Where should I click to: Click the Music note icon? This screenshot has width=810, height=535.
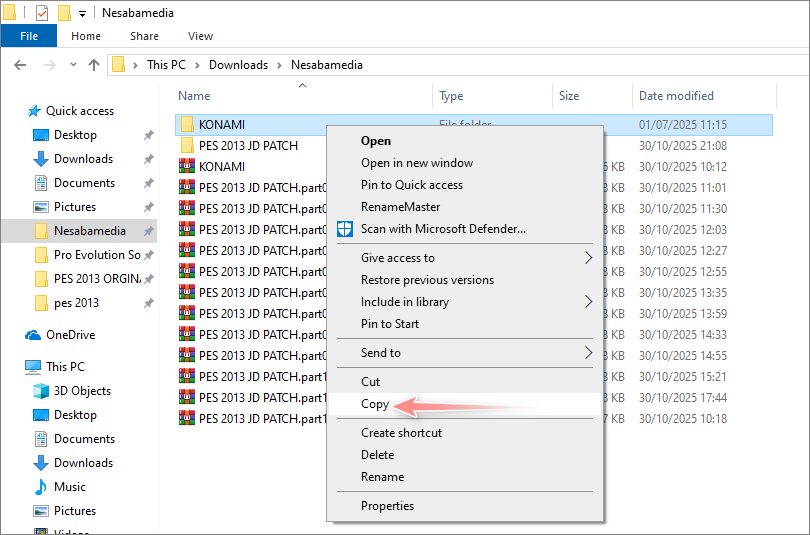[x=41, y=486]
